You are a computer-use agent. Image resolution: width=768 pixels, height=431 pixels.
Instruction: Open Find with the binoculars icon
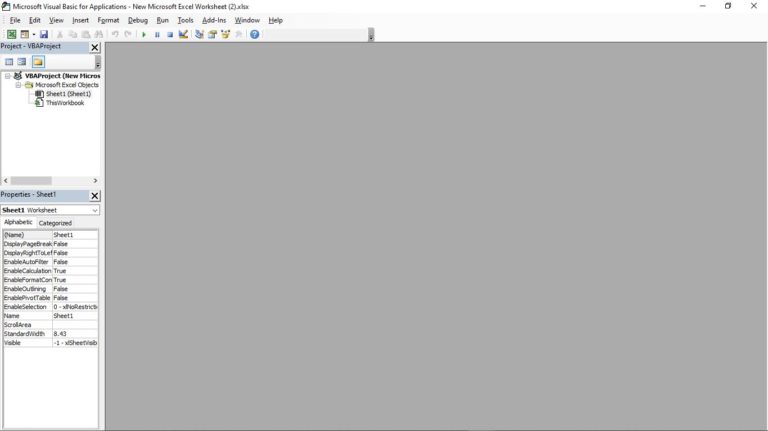tap(99, 34)
